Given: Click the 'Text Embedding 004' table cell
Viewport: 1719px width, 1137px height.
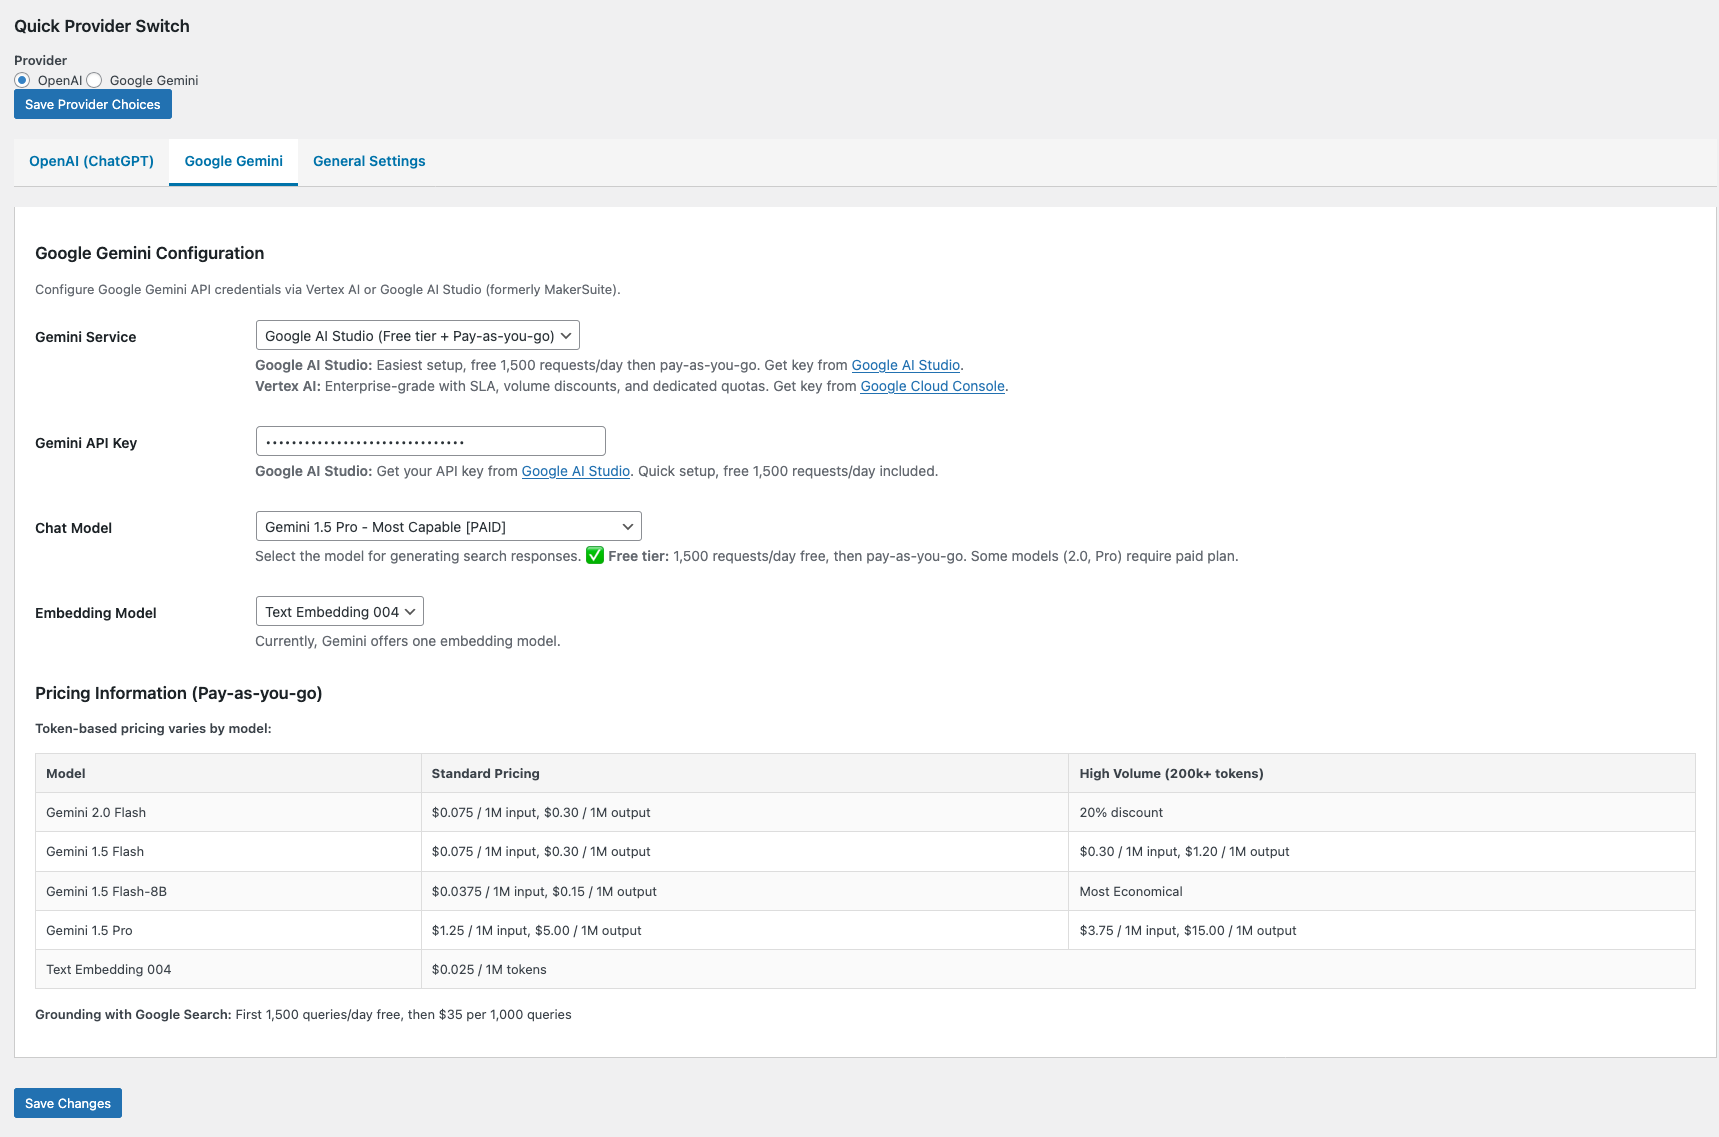Looking at the screenshot, I should 228,969.
